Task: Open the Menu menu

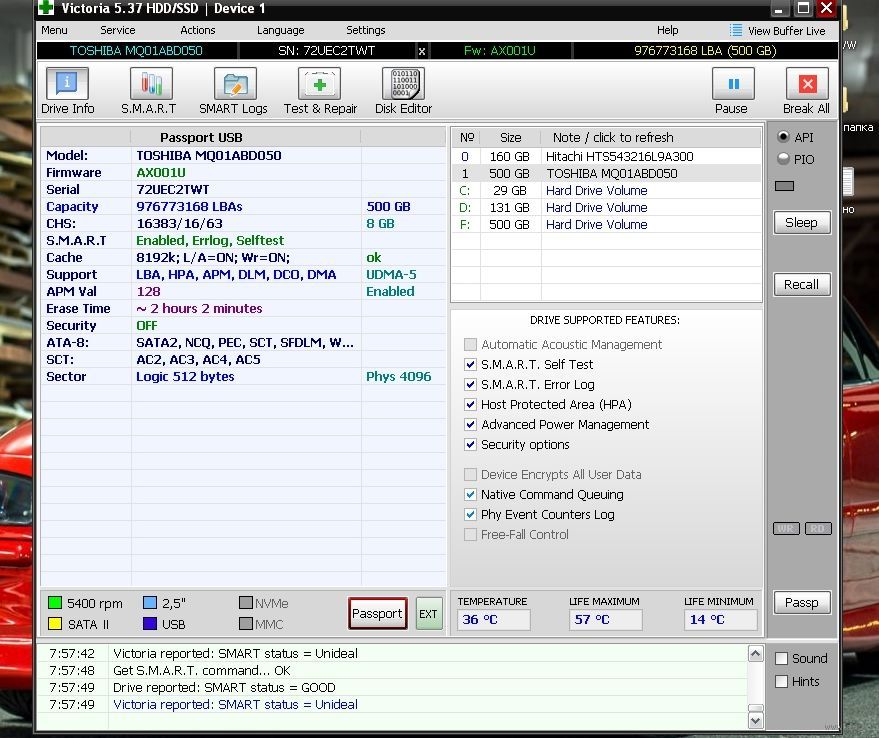Action: pyautogui.click(x=54, y=30)
